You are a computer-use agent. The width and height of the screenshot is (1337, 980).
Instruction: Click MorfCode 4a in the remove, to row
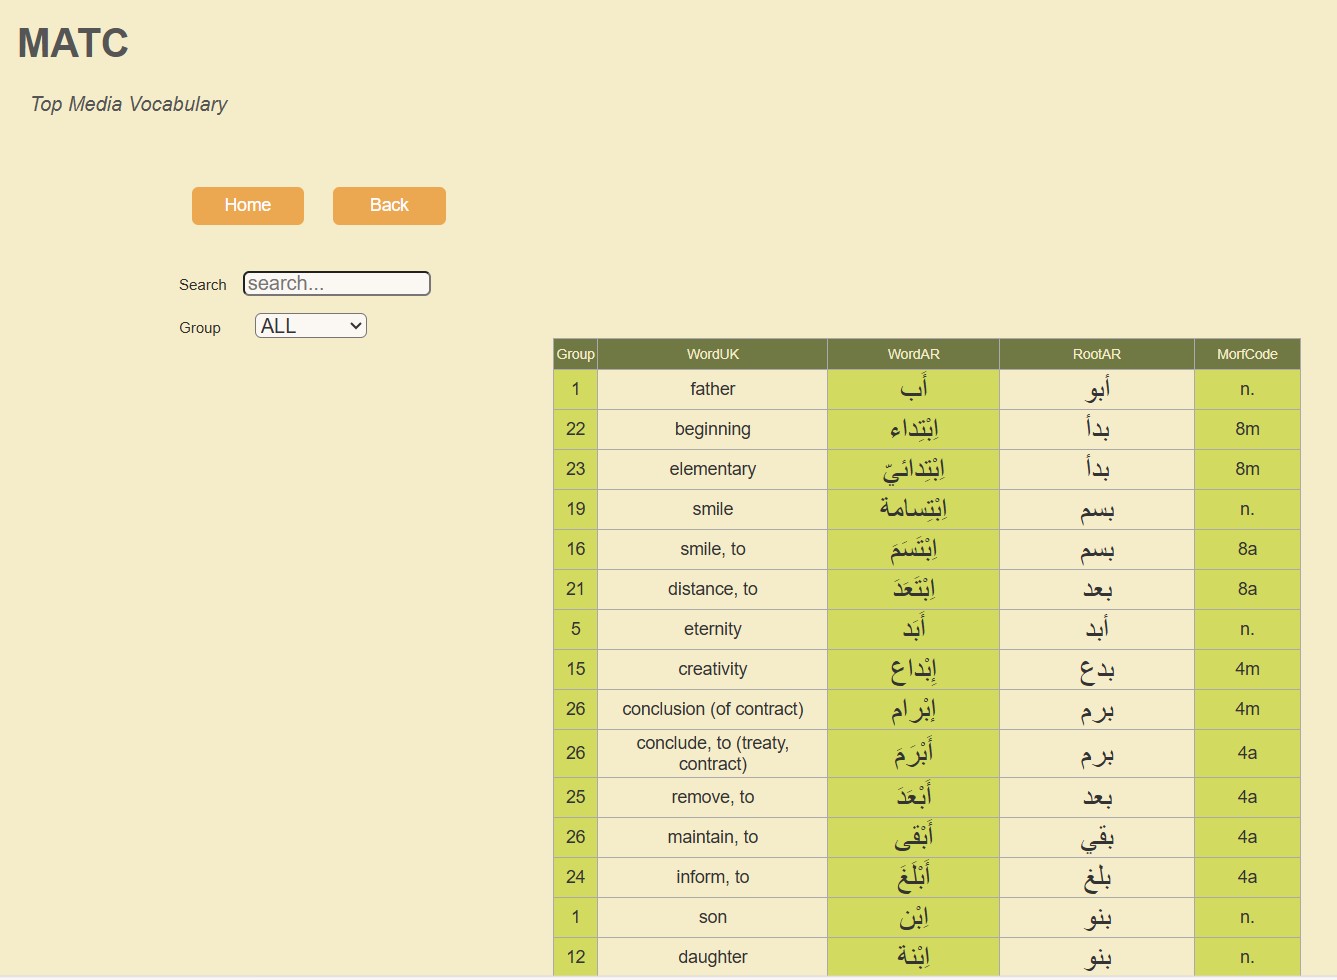pyautogui.click(x=1247, y=797)
